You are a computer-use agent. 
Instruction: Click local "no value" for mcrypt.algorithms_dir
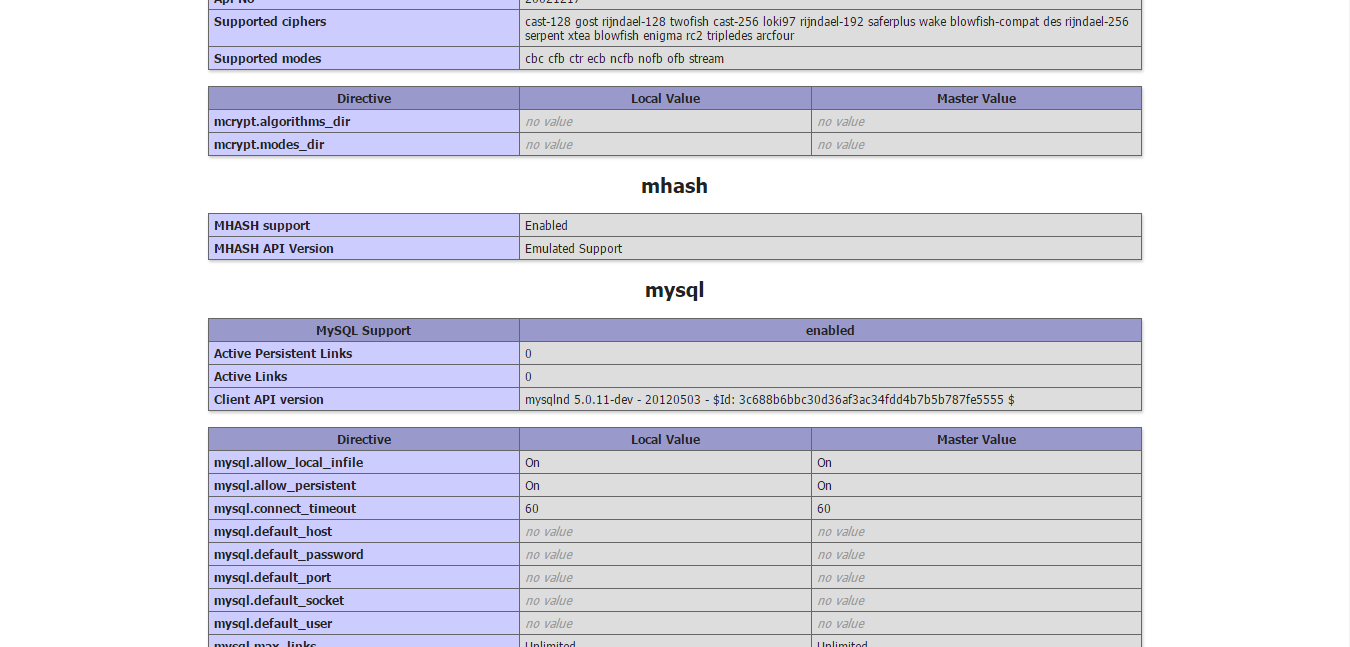click(x=549, y=121)
